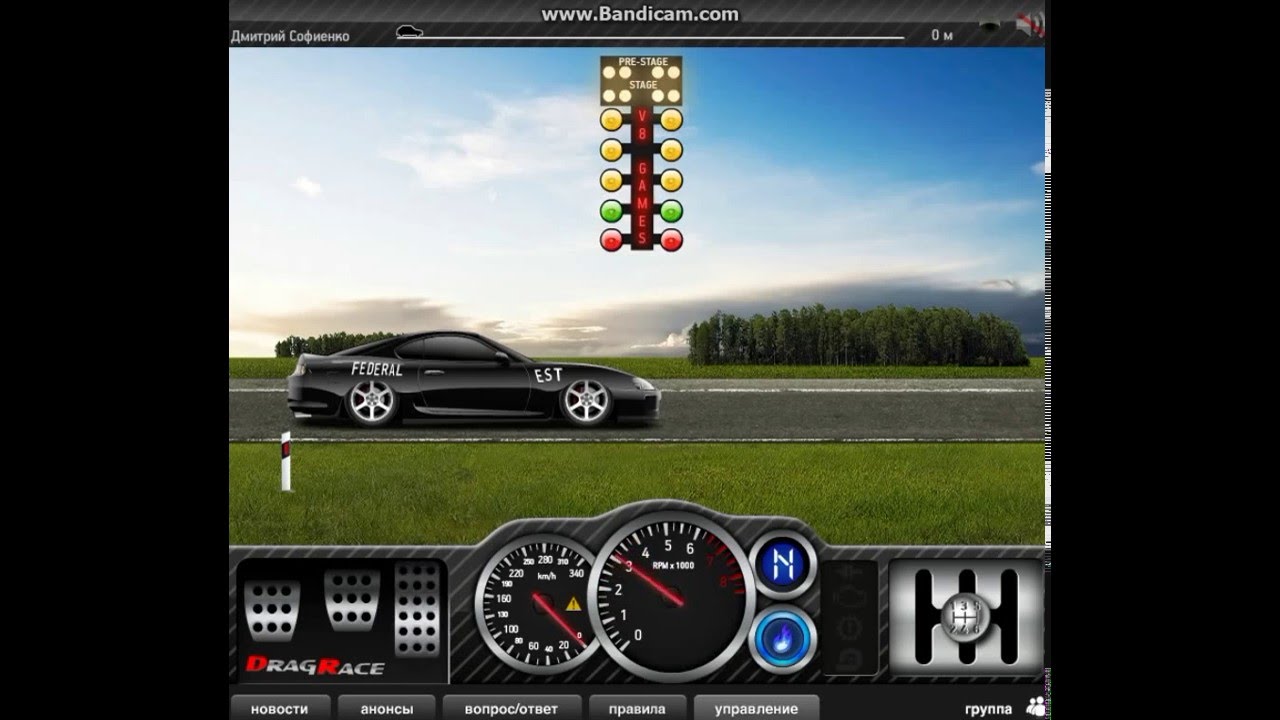Click the 0 м distance readout
This screenshot has height=720, width=1280.
[x=941, y=35]
